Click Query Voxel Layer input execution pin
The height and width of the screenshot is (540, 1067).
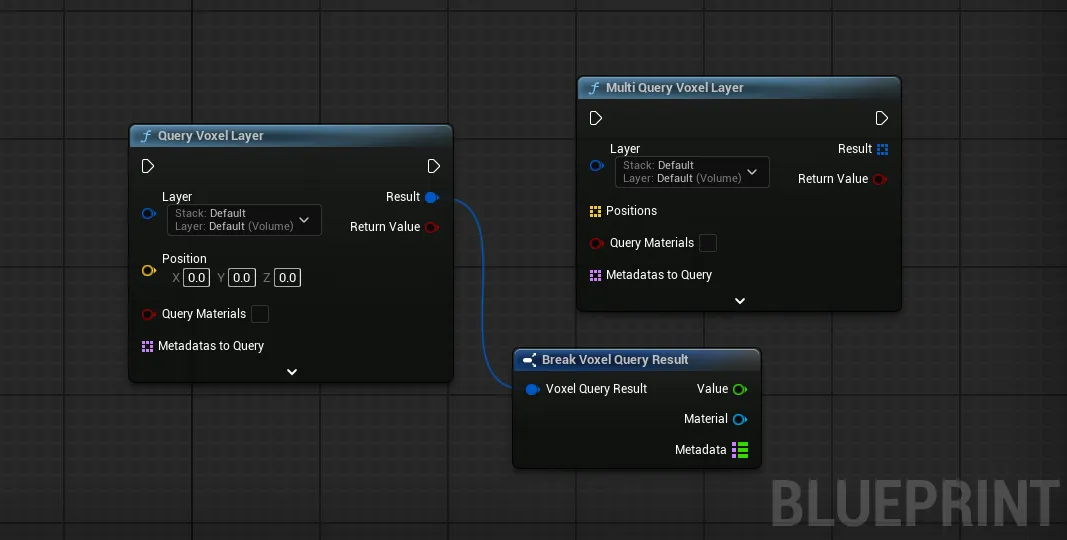click(x=148, y=166)
